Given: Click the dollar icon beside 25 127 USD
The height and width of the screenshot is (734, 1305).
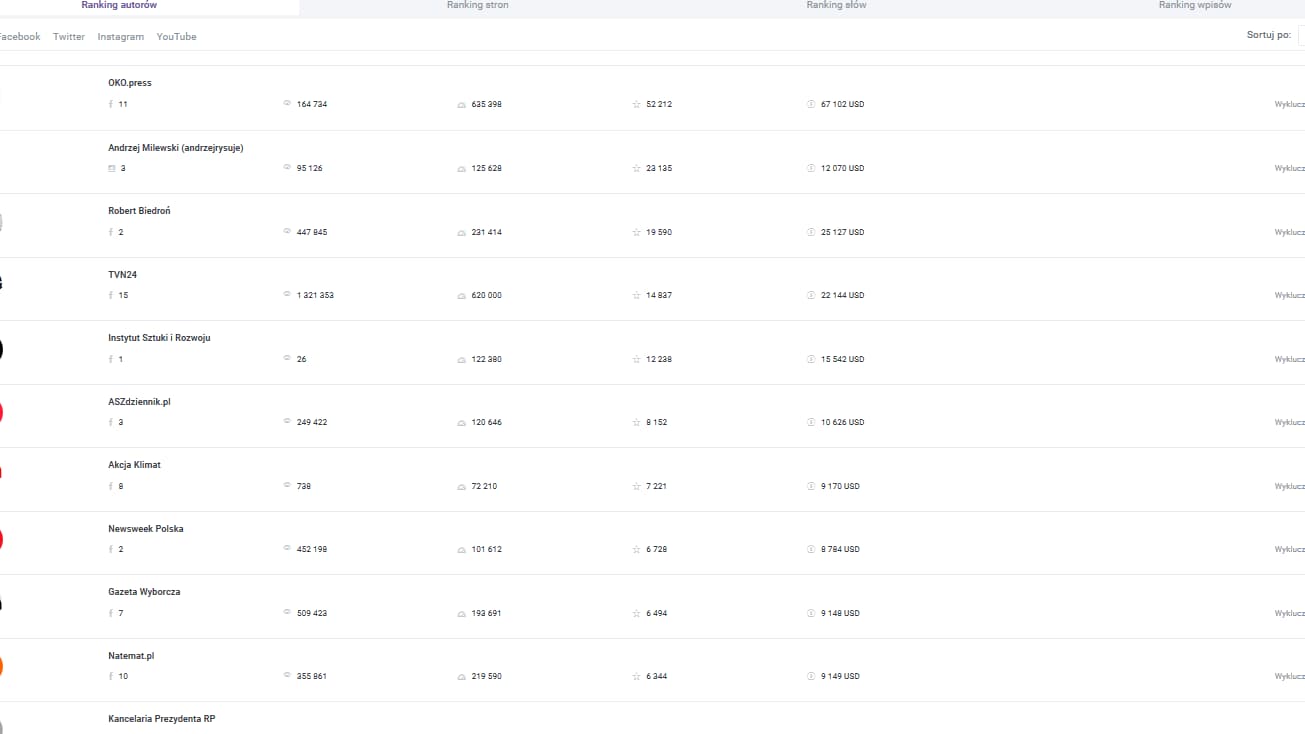Looking at the screenshot, I should coord(811,232).
